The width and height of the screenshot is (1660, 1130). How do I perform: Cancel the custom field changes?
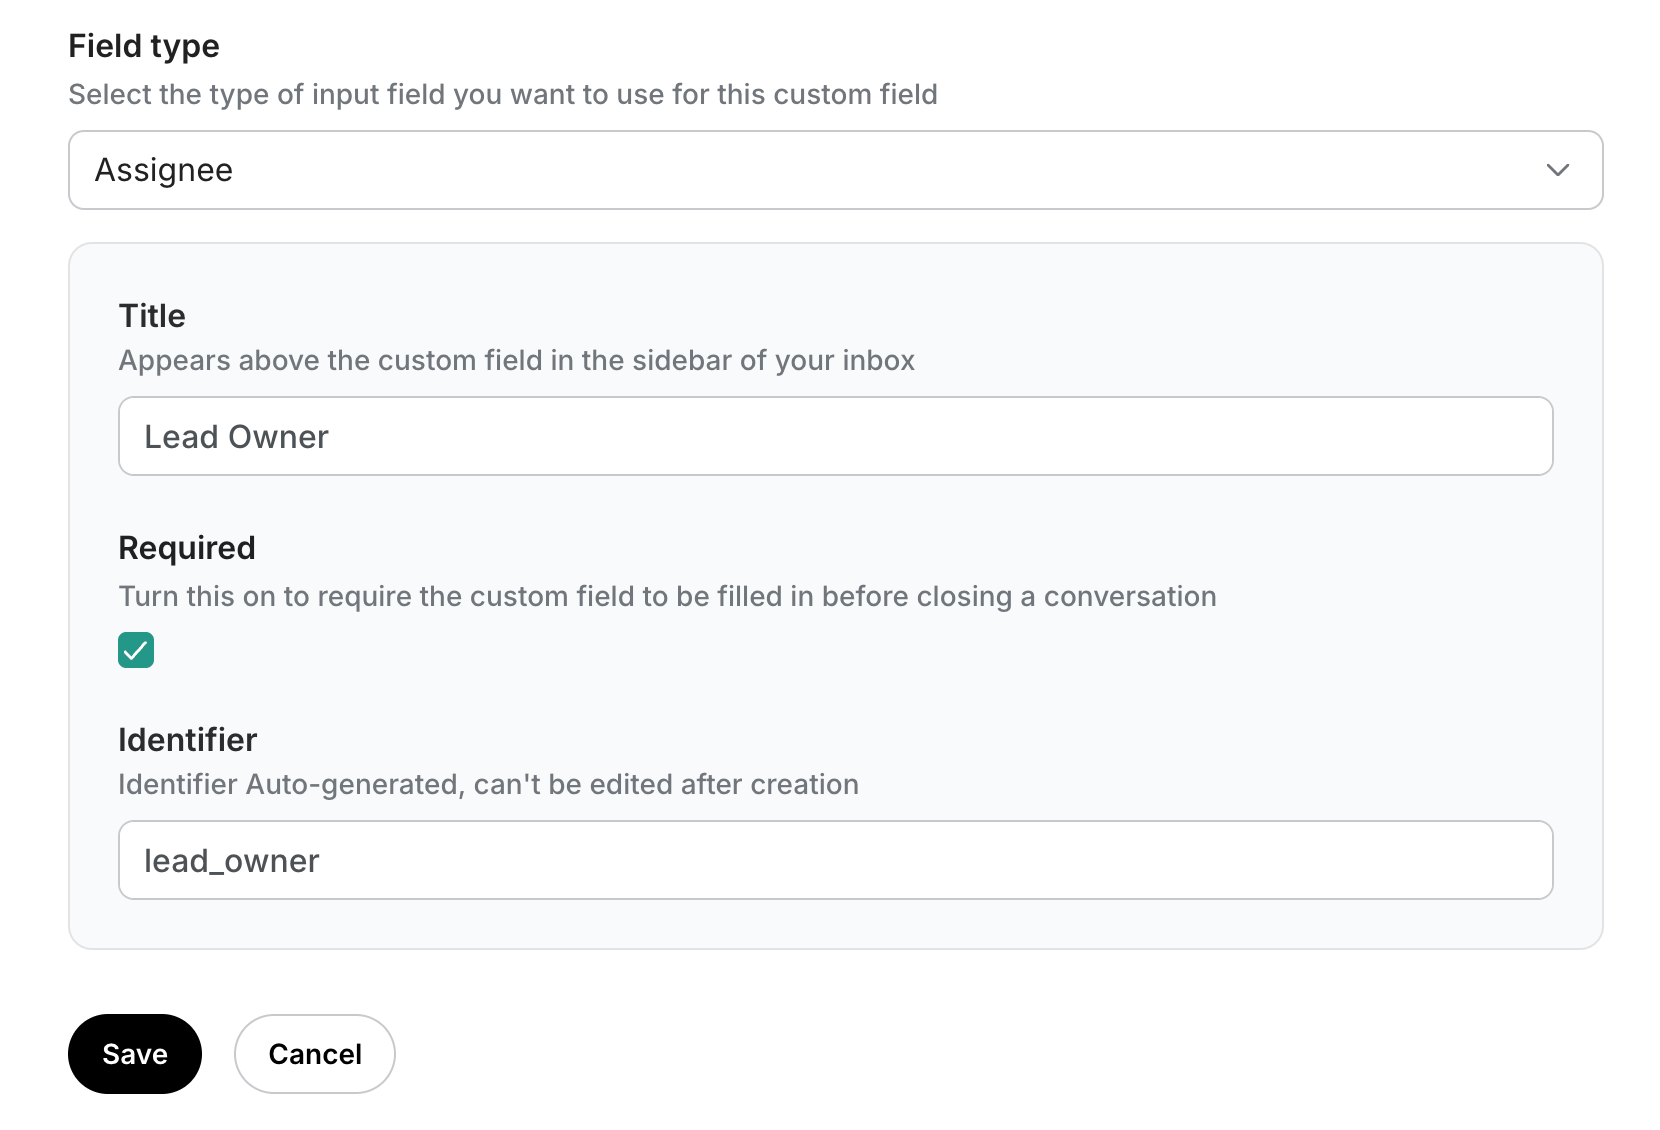[x=315, y=1054]
